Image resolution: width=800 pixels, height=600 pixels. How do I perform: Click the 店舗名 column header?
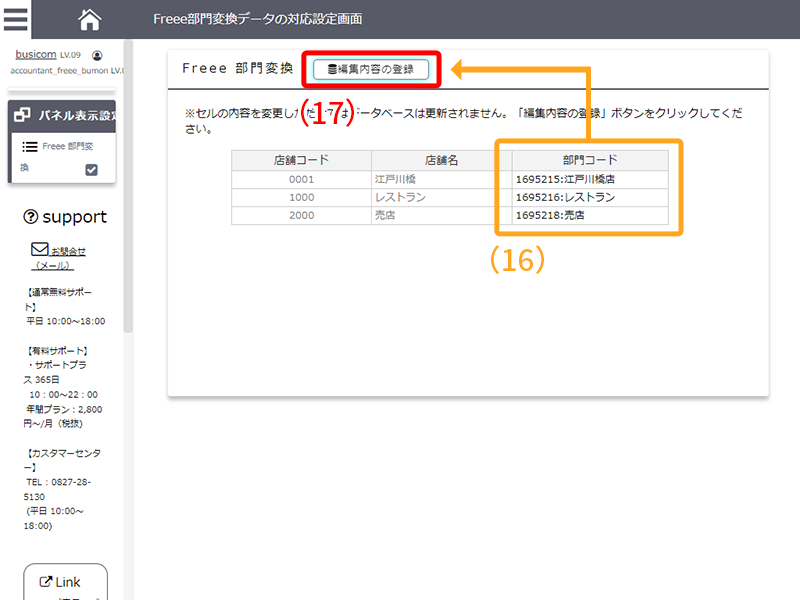tap(441, 160)
